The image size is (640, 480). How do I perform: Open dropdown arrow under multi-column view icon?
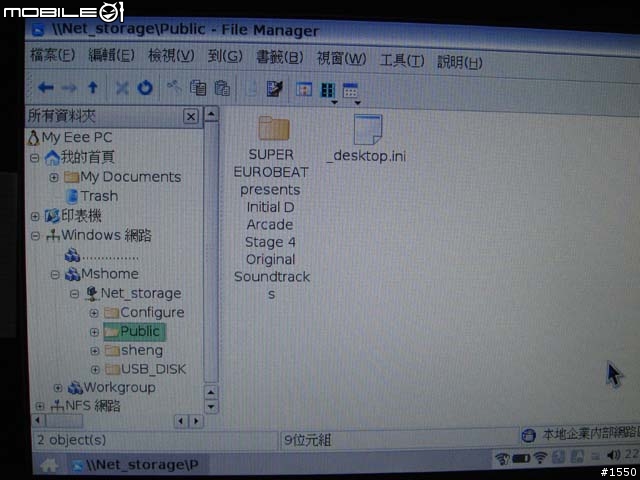pos(334,102)
